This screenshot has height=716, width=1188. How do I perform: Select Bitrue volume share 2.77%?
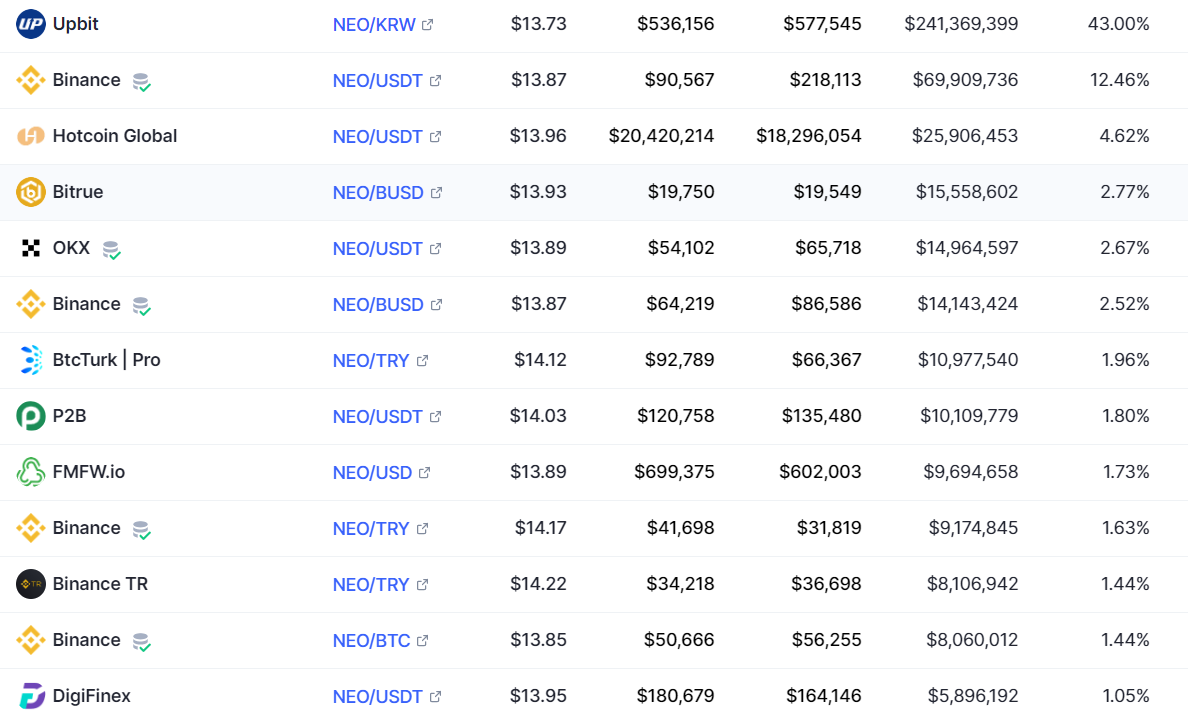coord(1125,192)
